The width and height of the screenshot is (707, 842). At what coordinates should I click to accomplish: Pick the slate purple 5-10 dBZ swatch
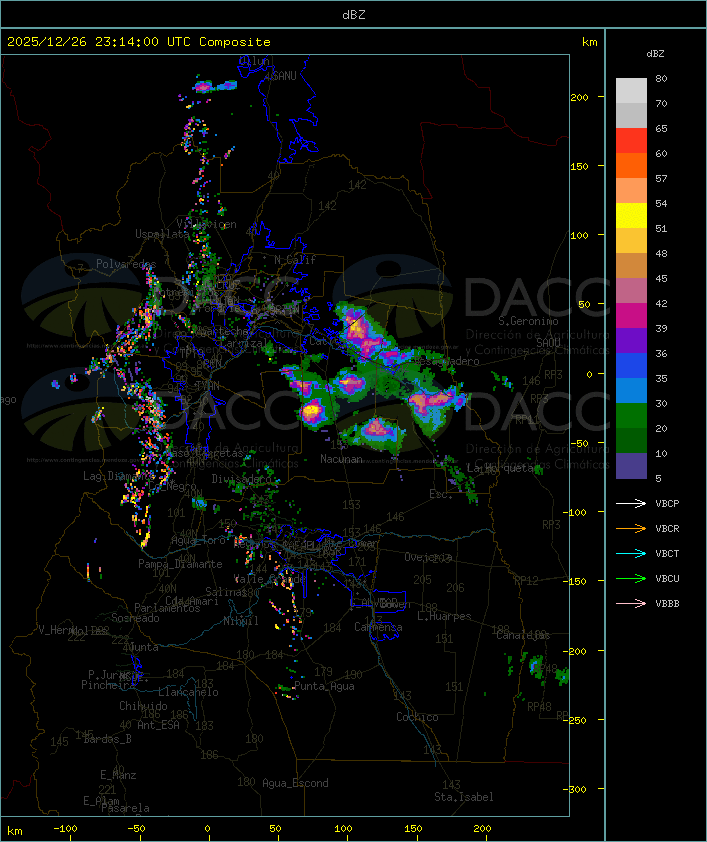pos(631,466)
